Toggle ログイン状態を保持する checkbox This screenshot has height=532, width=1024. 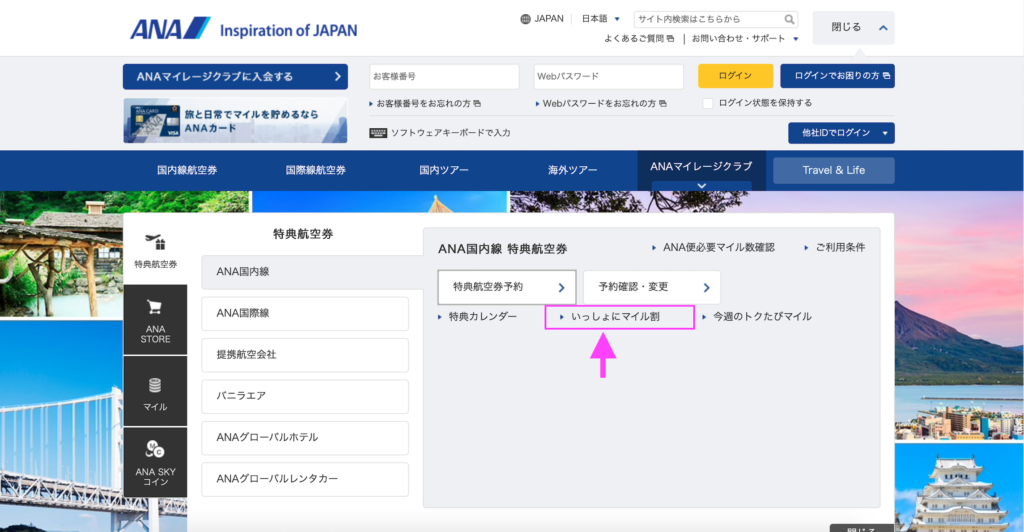click(707, 103)
